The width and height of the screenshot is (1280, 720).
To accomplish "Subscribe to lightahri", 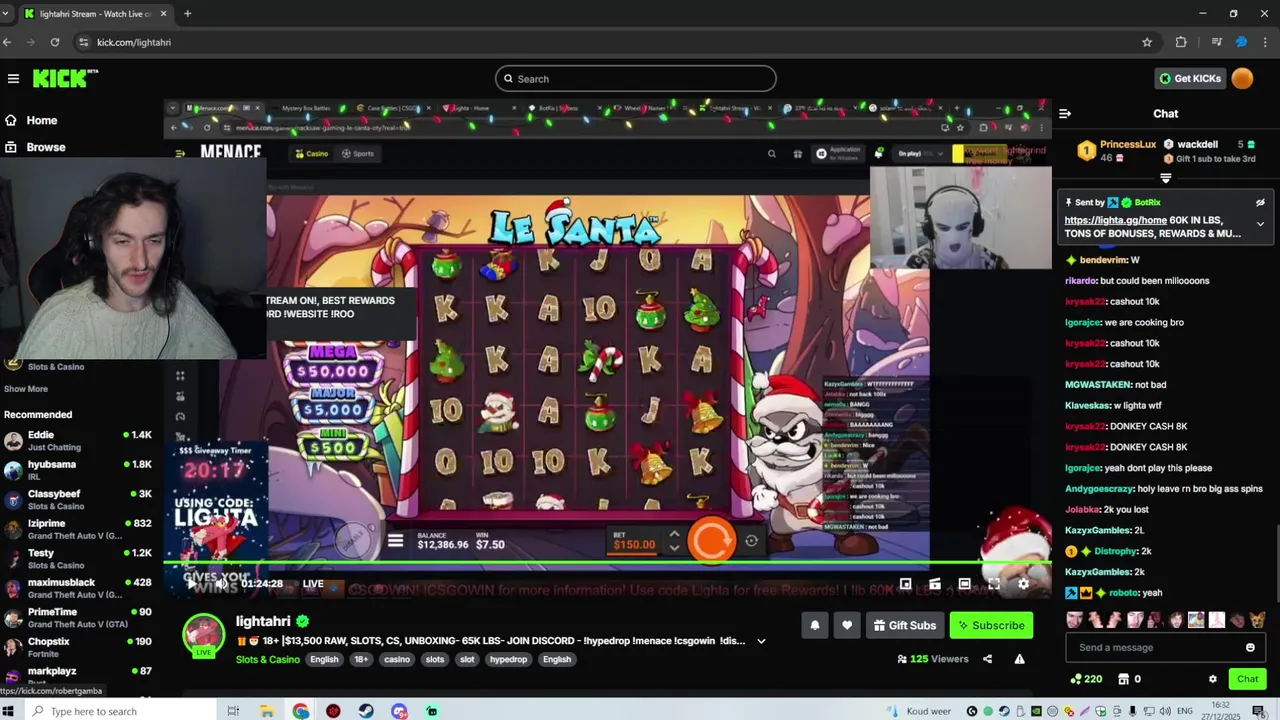I will coord(991,626).
